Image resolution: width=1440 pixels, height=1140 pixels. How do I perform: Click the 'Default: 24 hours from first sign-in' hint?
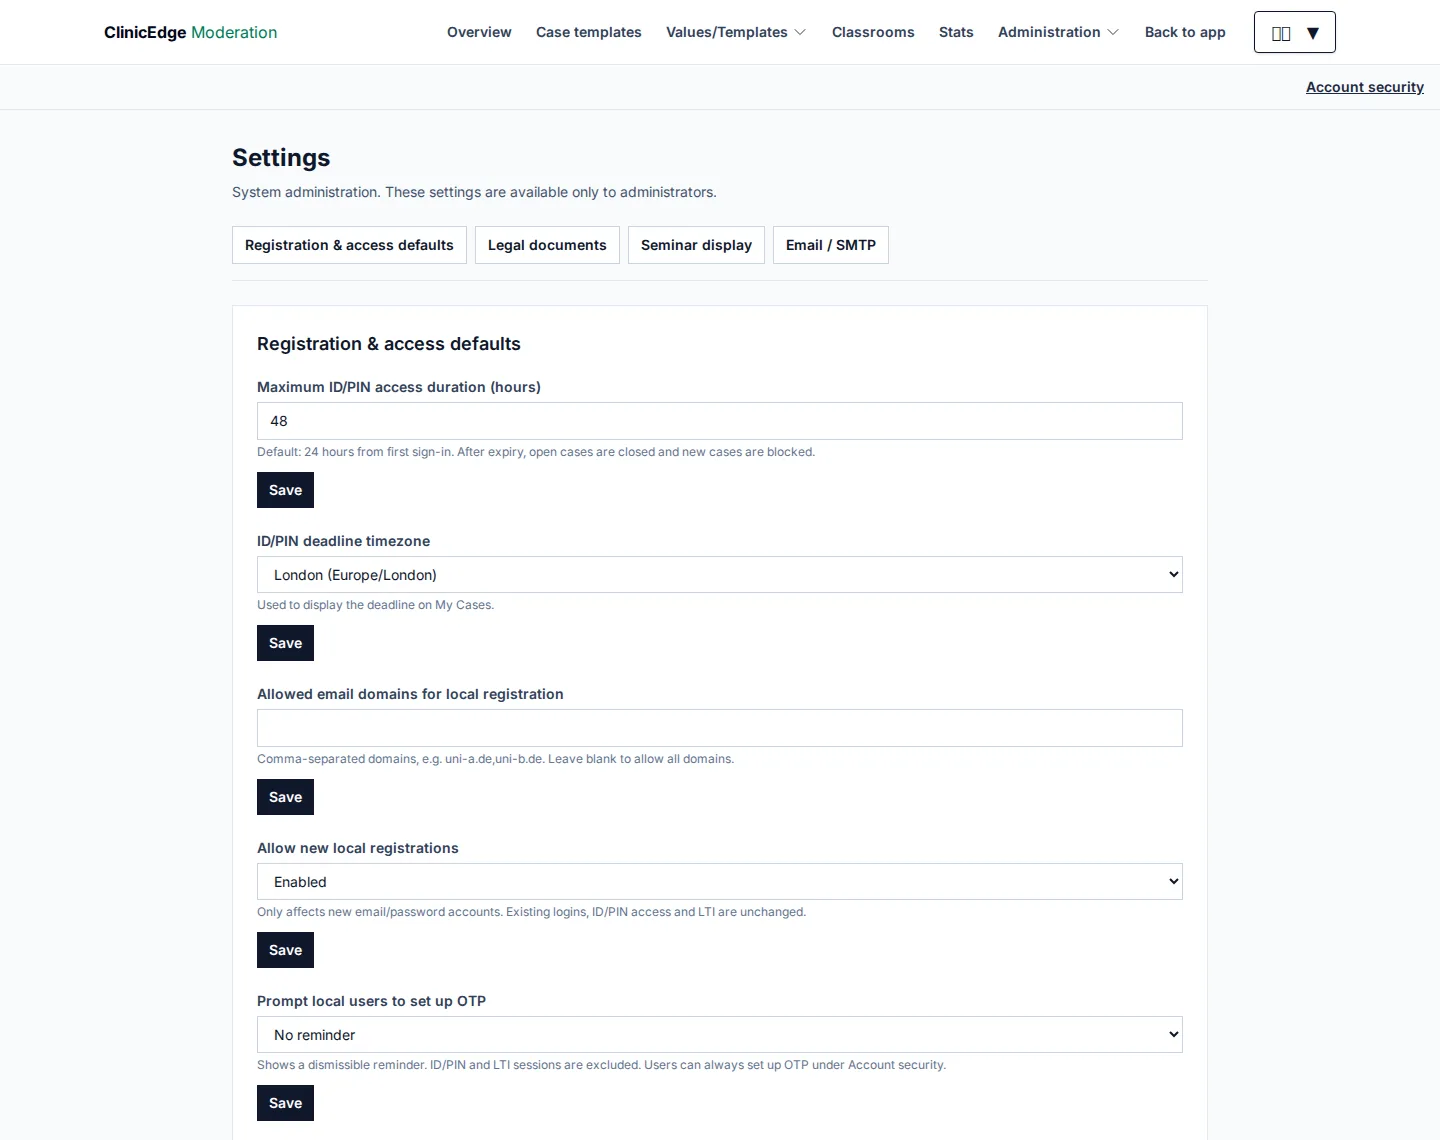coord(536,452)
